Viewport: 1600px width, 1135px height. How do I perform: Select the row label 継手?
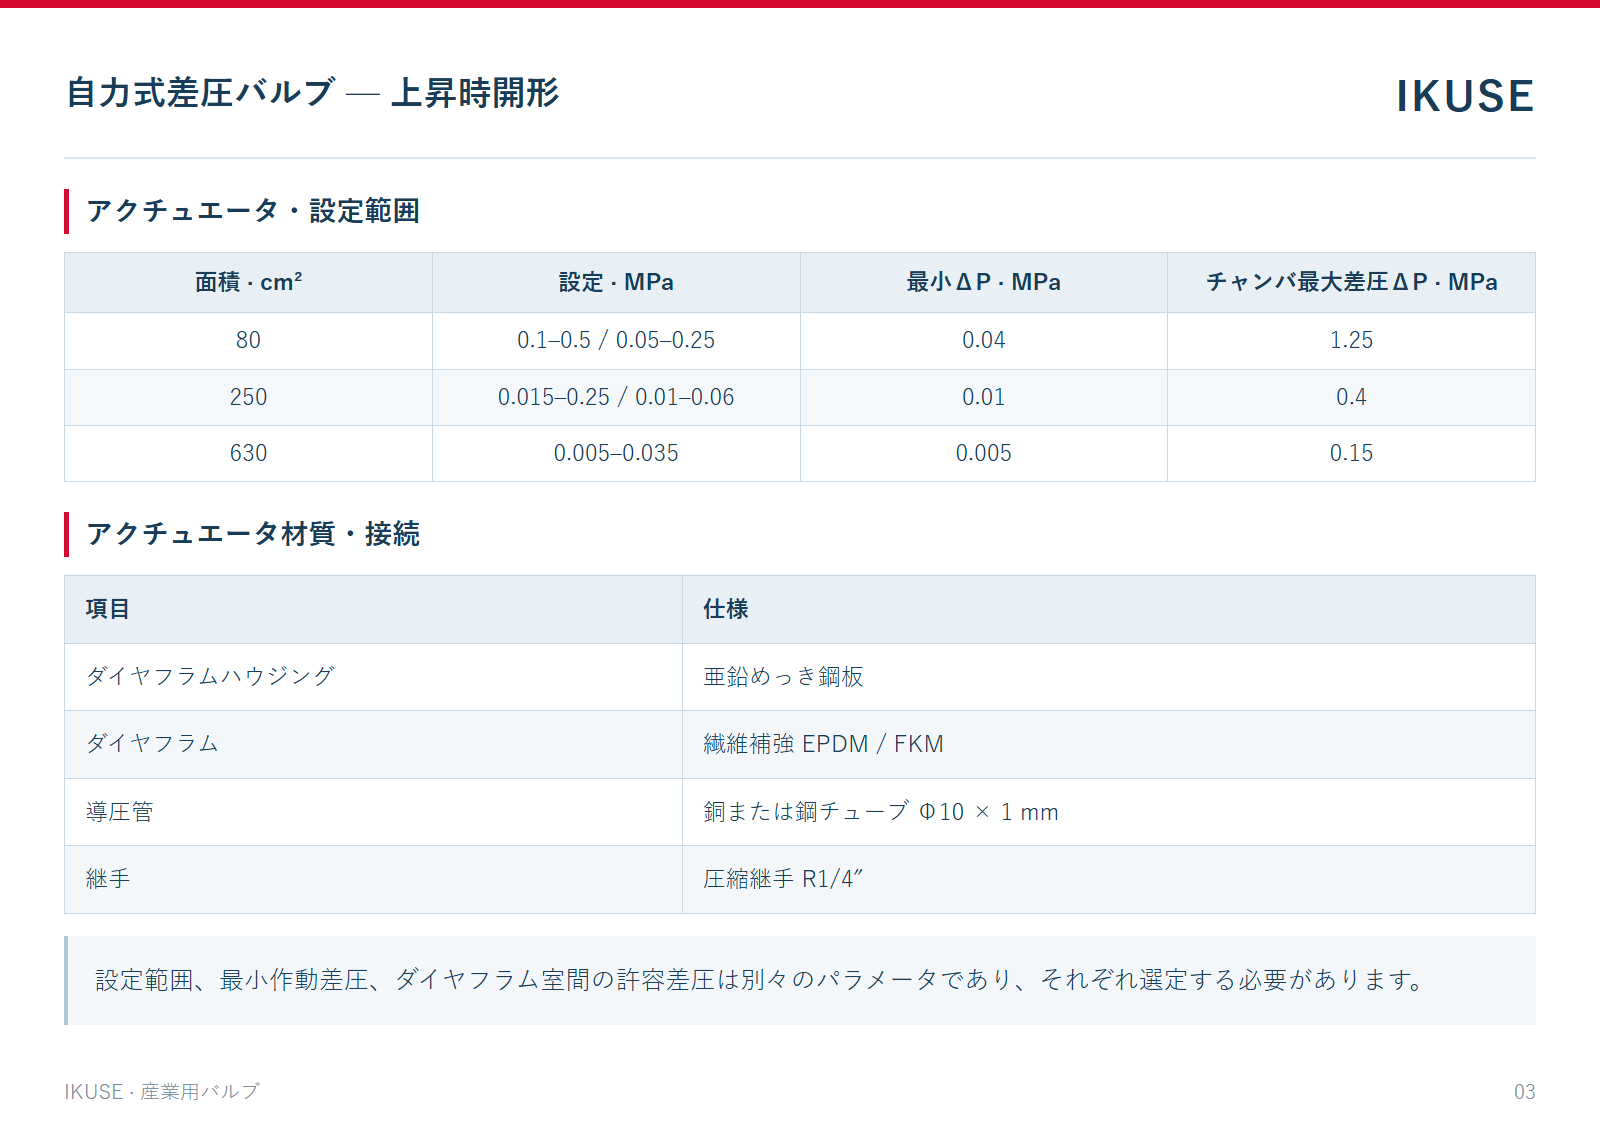(x=107, y=879)
